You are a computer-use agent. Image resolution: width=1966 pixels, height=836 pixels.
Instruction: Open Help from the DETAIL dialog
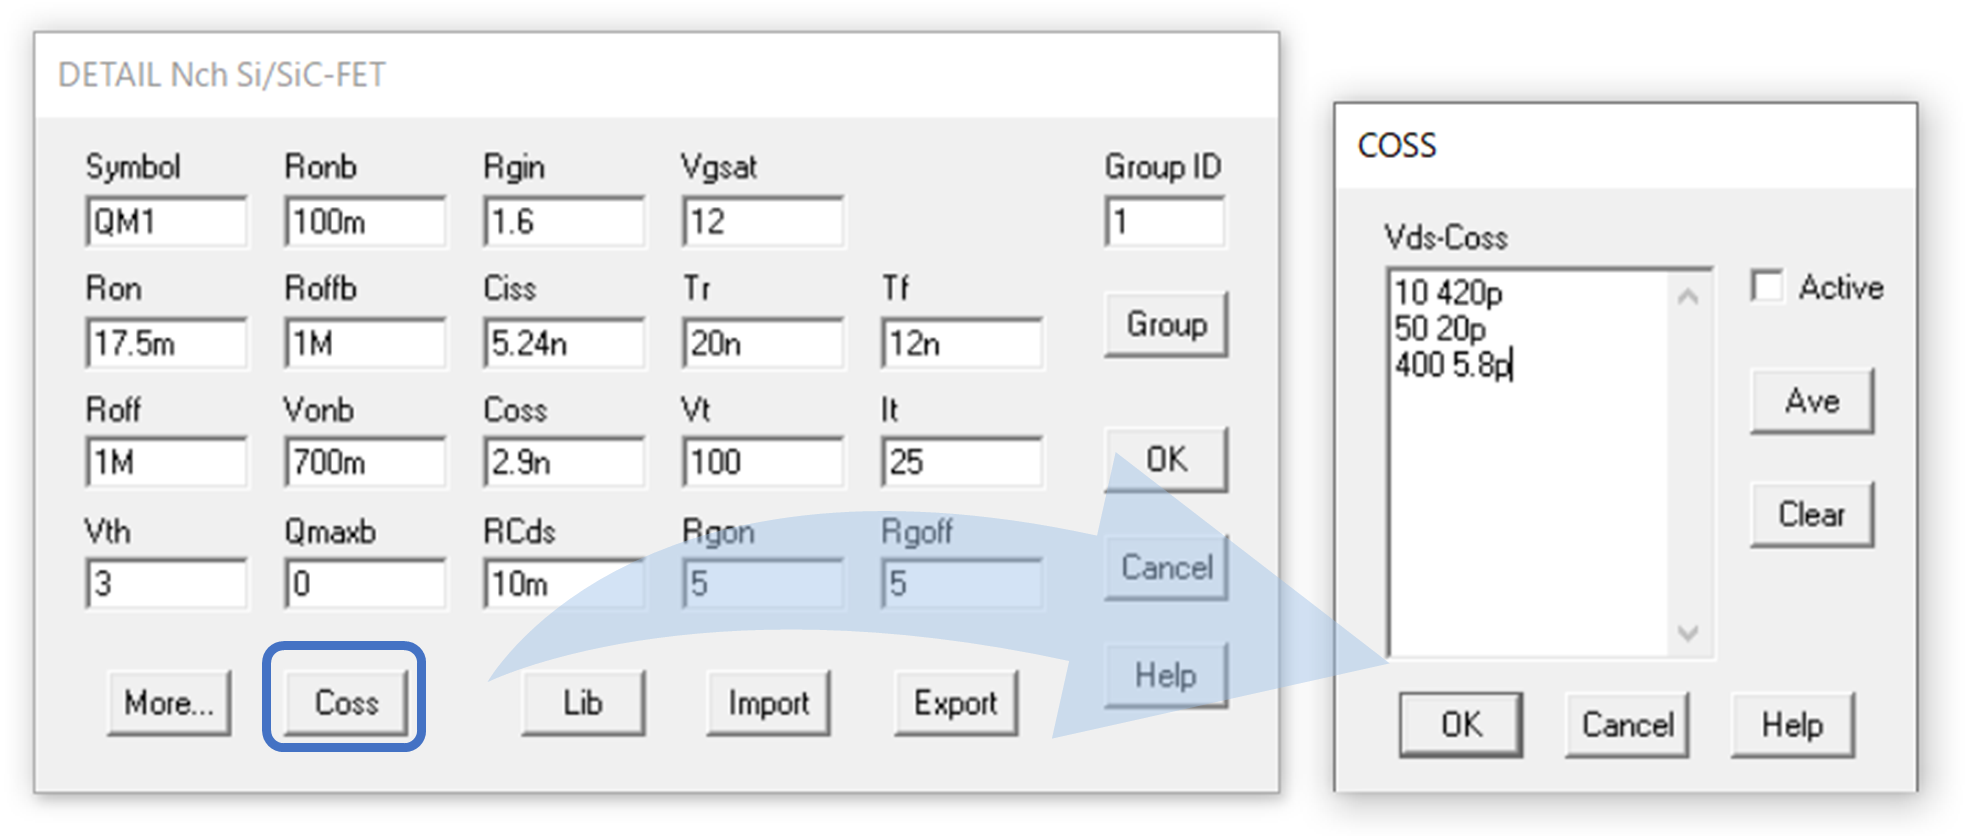(x=1165, y=674)
